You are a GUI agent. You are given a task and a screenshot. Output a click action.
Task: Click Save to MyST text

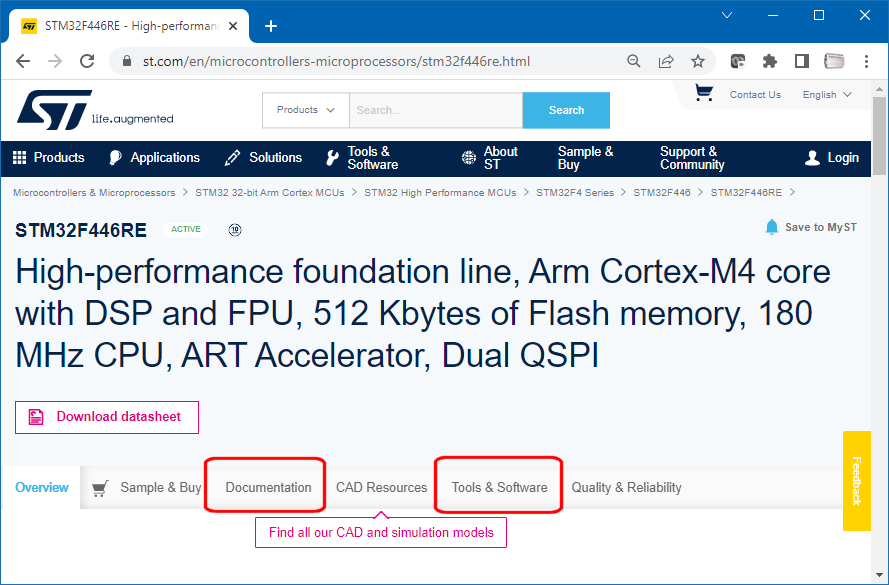tap(821, 227)
